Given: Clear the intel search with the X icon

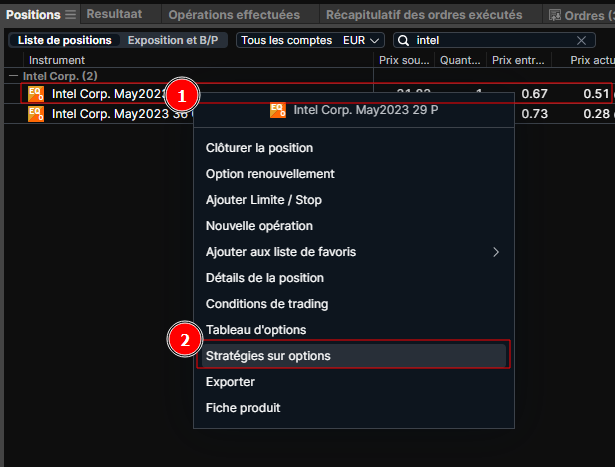Looking at the screenshot, I should pos(581,40).
